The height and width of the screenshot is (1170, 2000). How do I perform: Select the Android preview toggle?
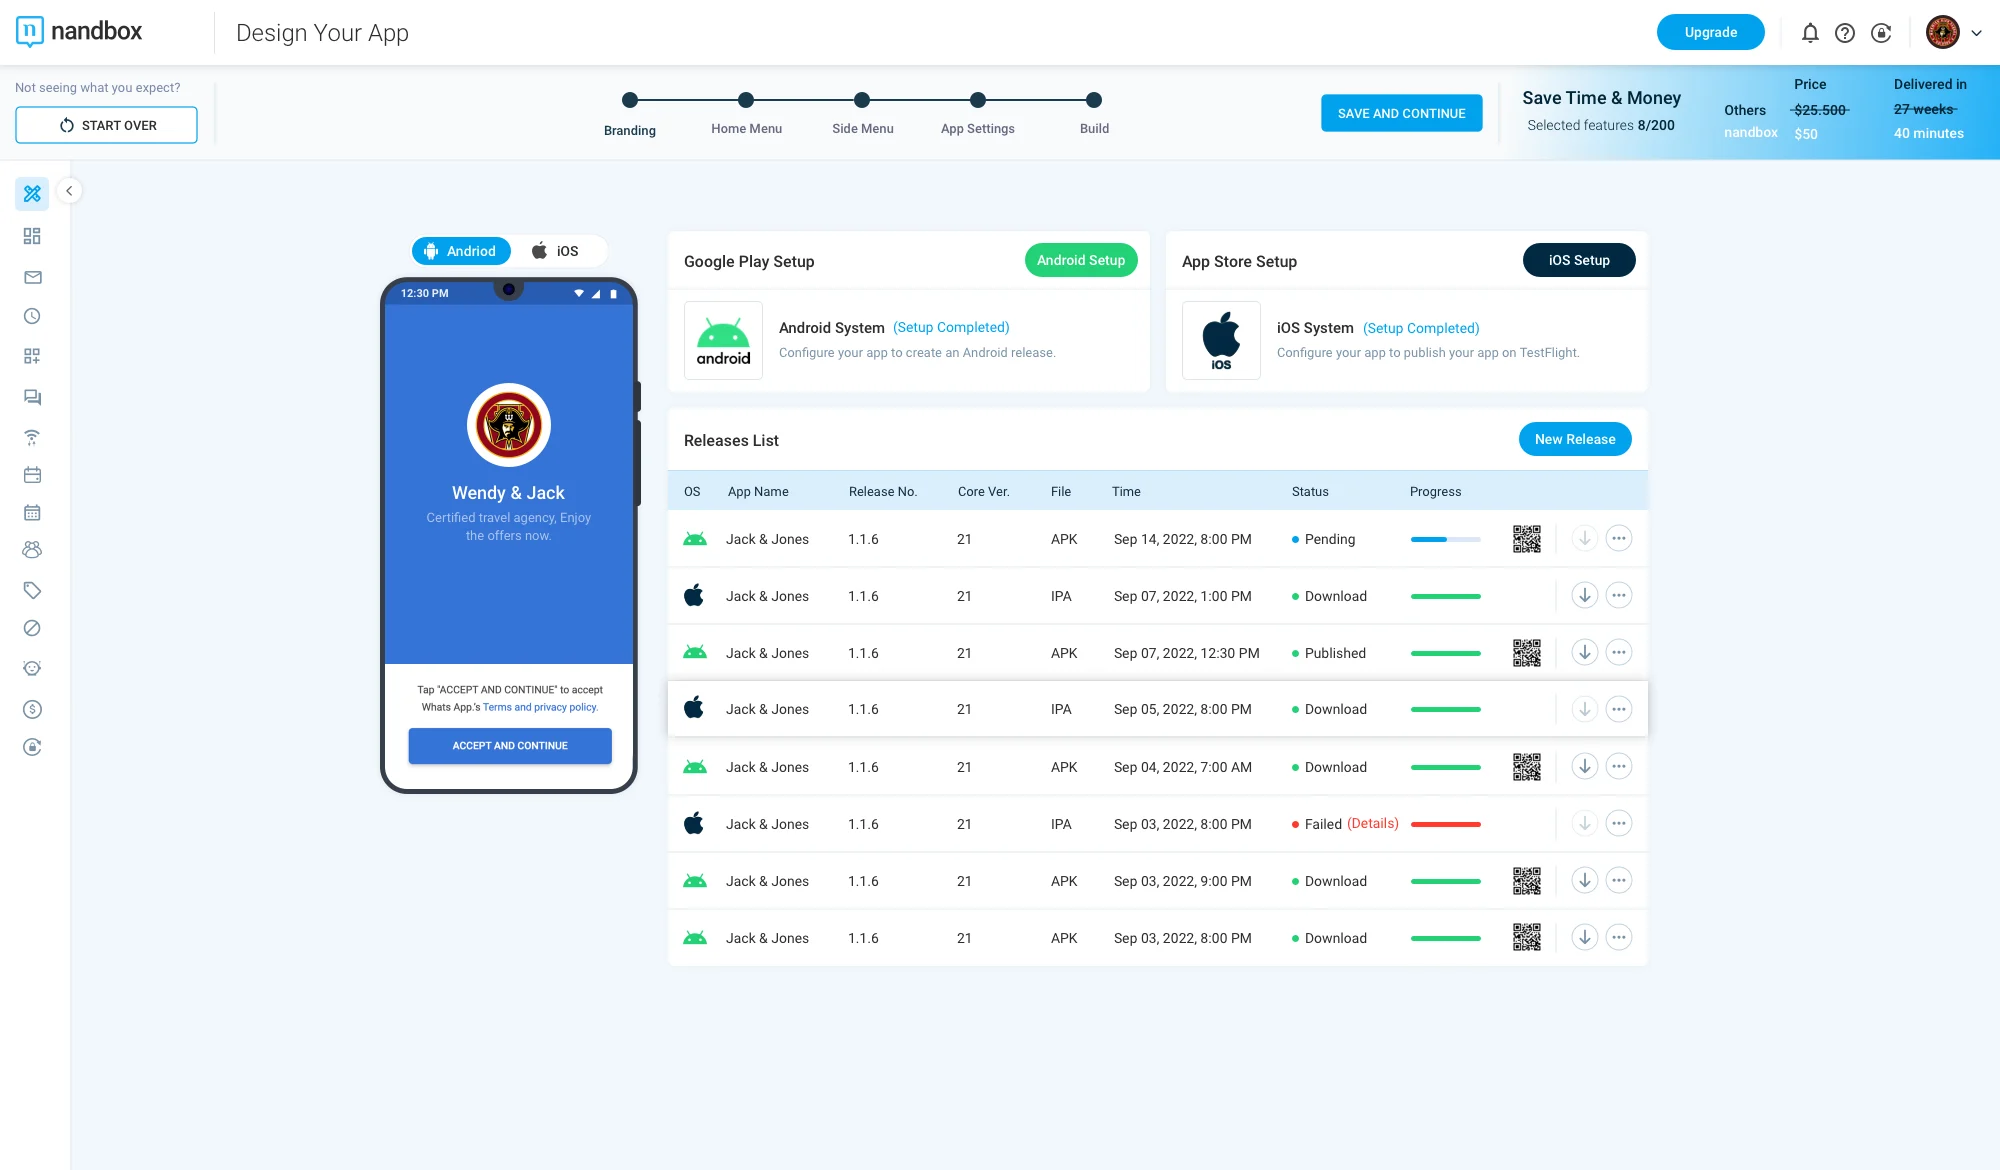pyautogui.click(x=461, y=251)
